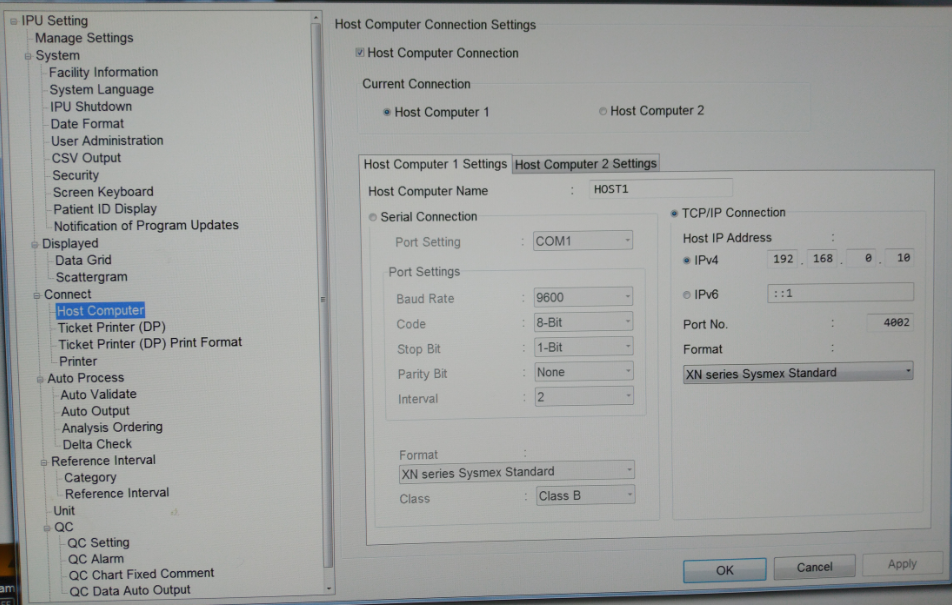
Task: Open the Class B dropdown
Action: 585,495
